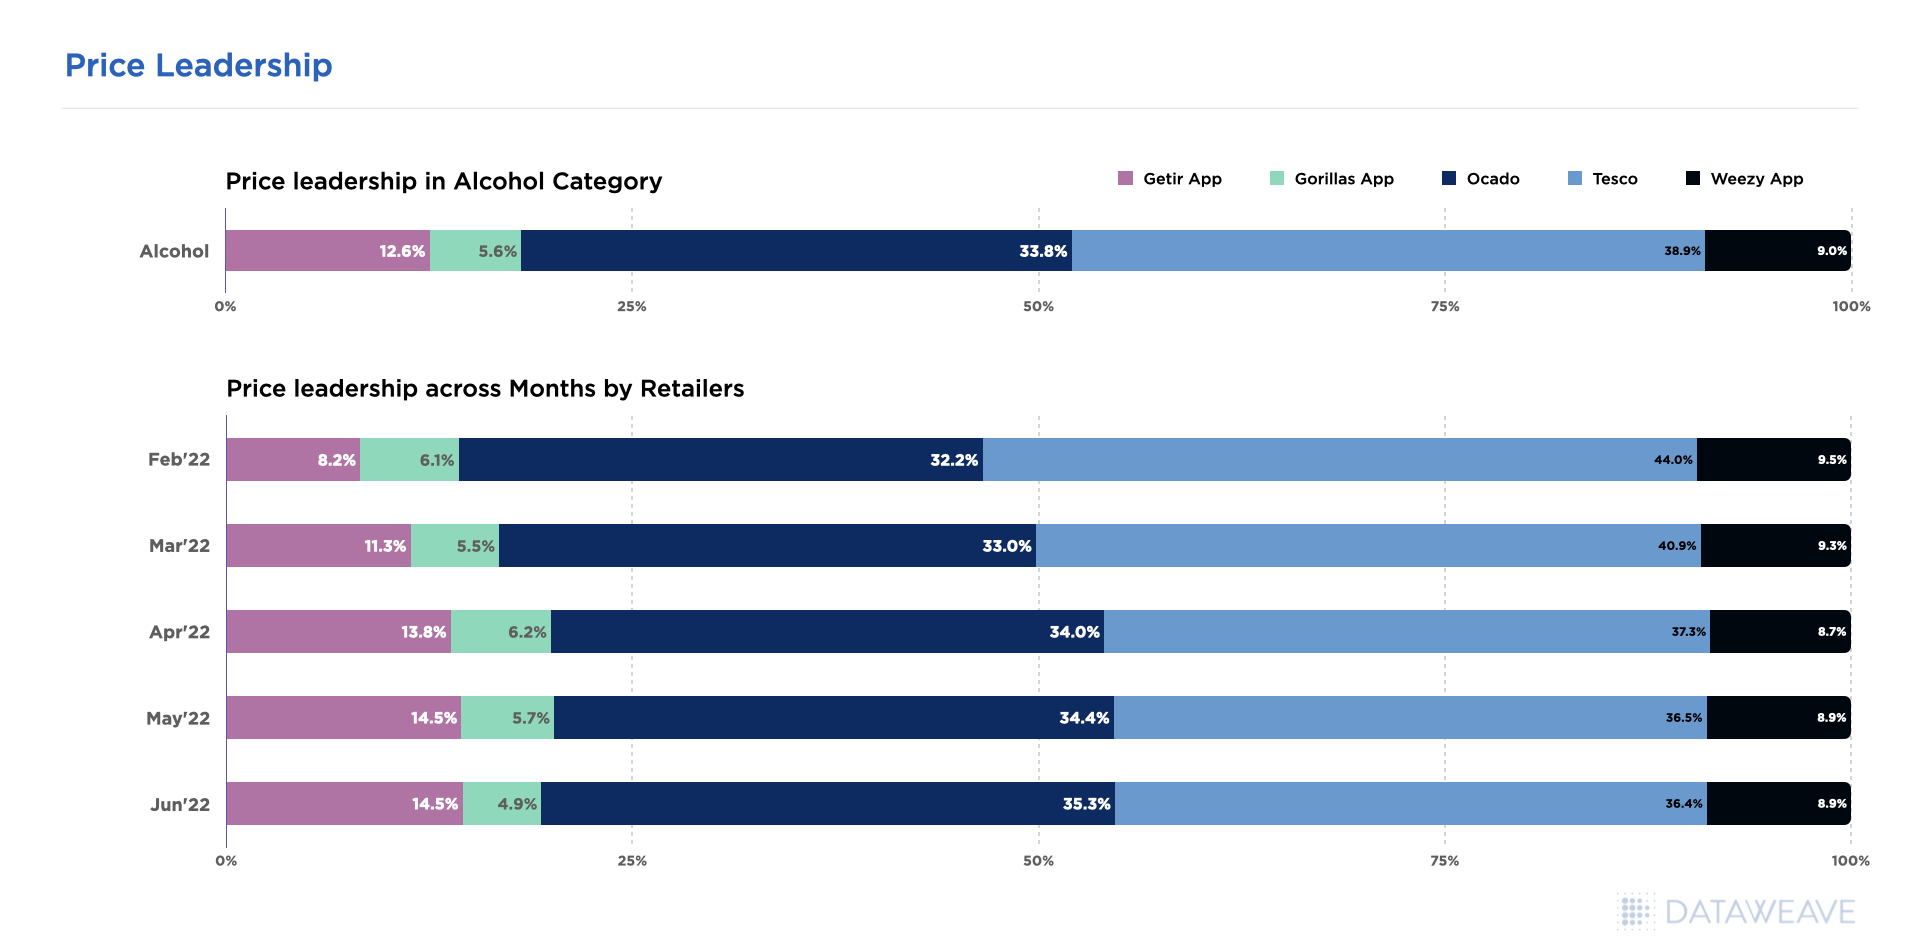Click the 50% tick under the monthly chart
1920x950 pixels.
pyautogui.click(x=1038, y=861)
